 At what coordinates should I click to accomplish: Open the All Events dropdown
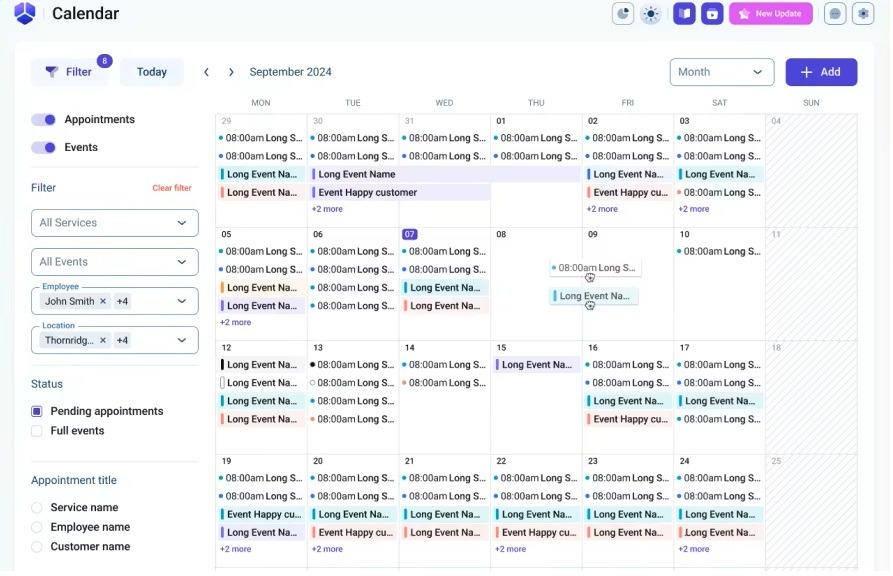click(x=115, y=262)
